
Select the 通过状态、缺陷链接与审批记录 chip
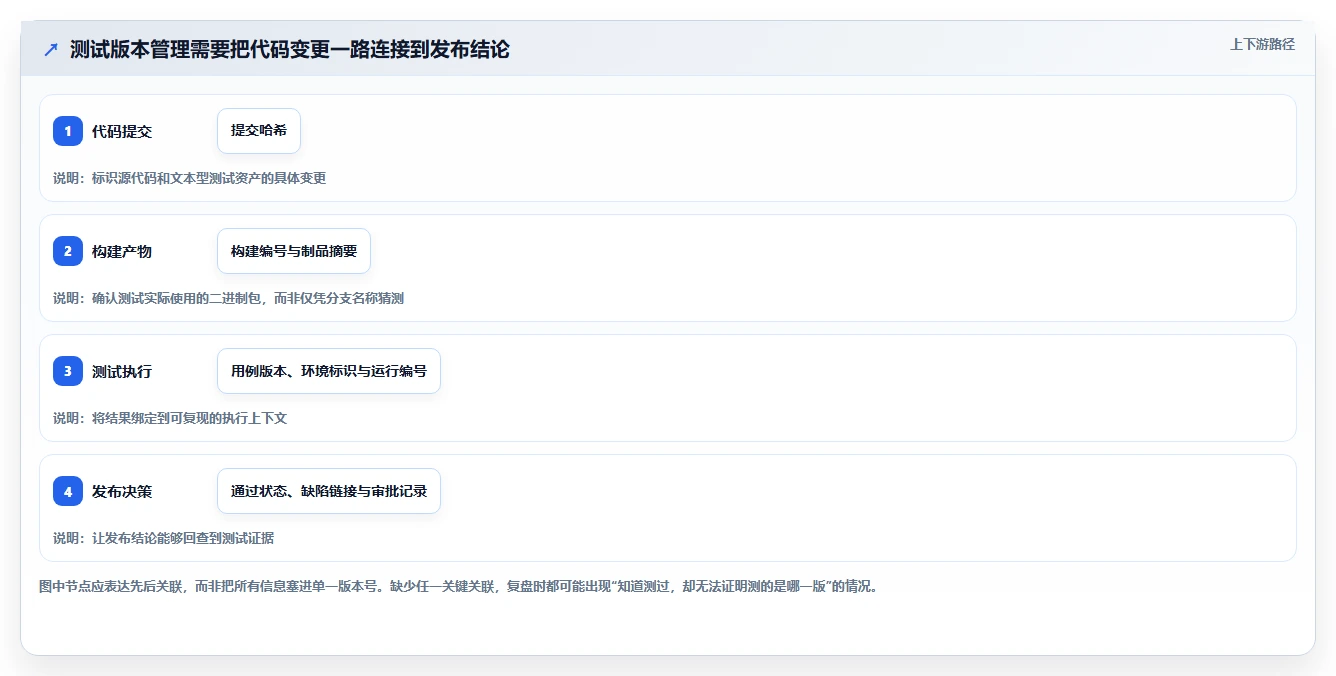point(329,491)
